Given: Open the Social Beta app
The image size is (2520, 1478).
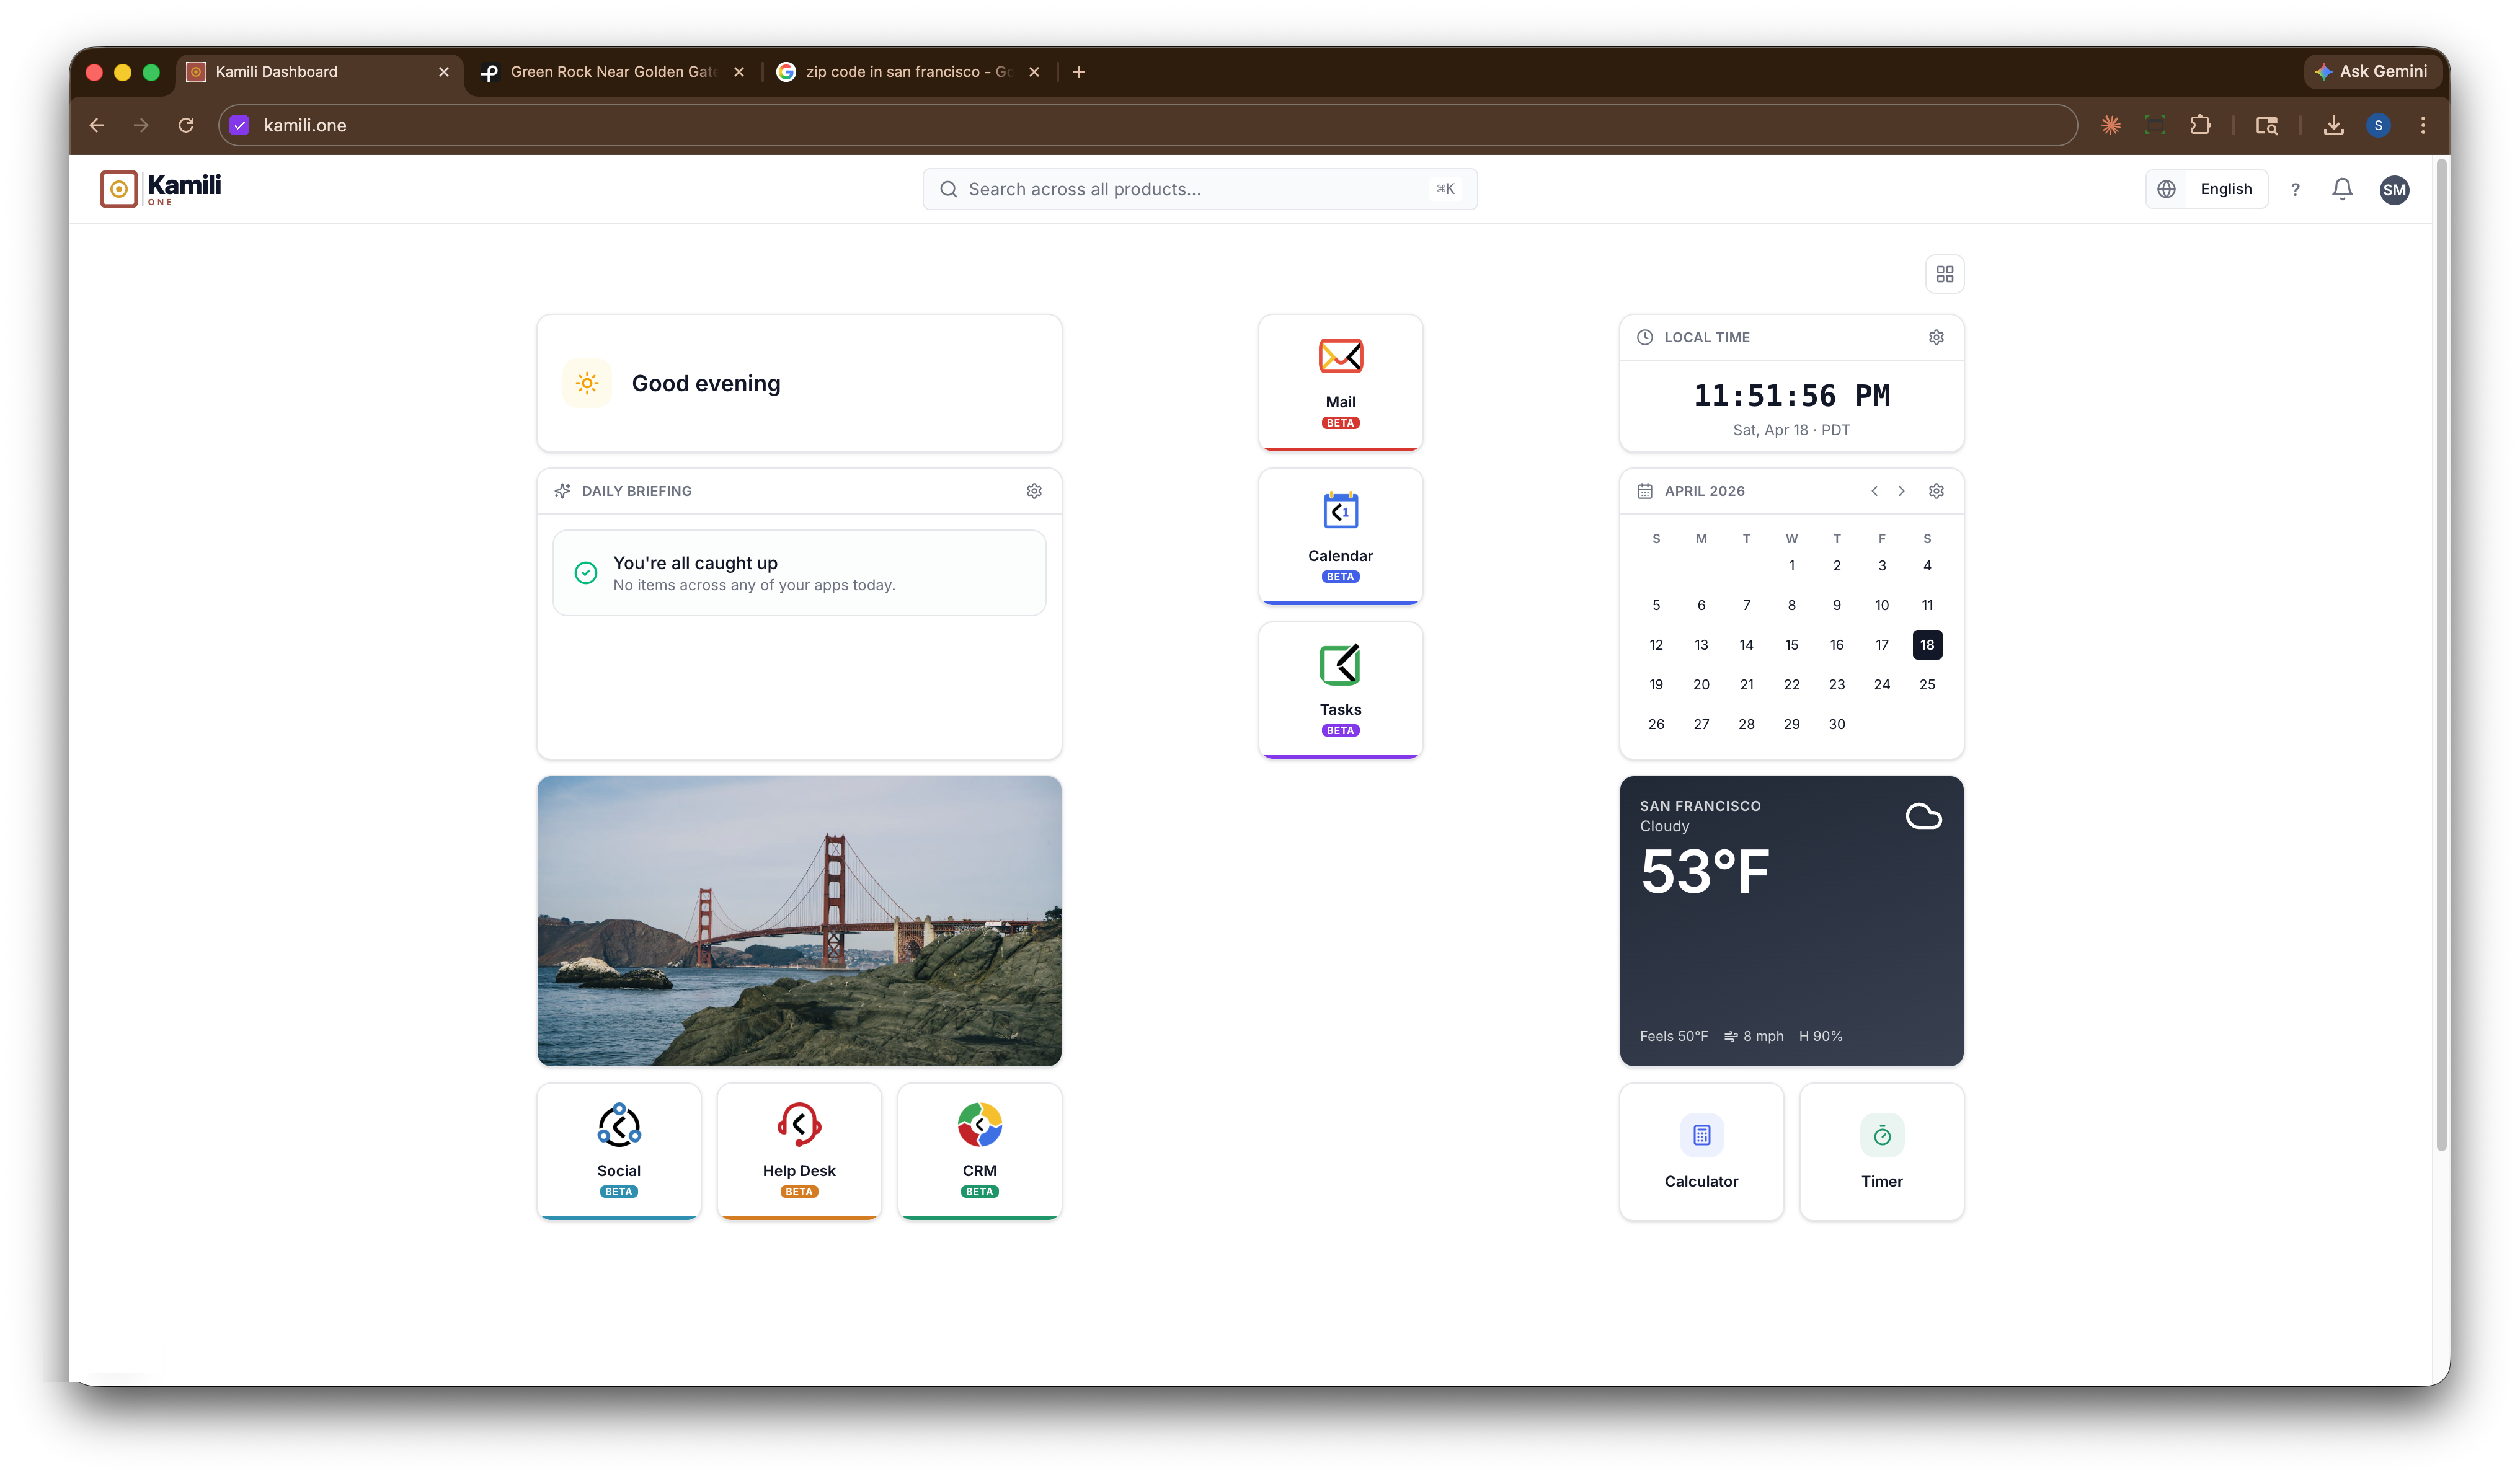Looking at the screenshot, I should click(618, 1152).
